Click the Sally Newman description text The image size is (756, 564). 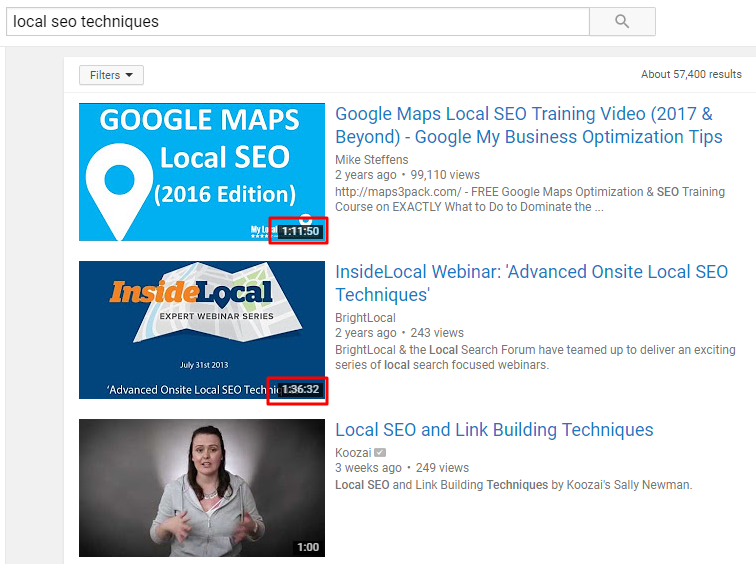pos(513,485)
